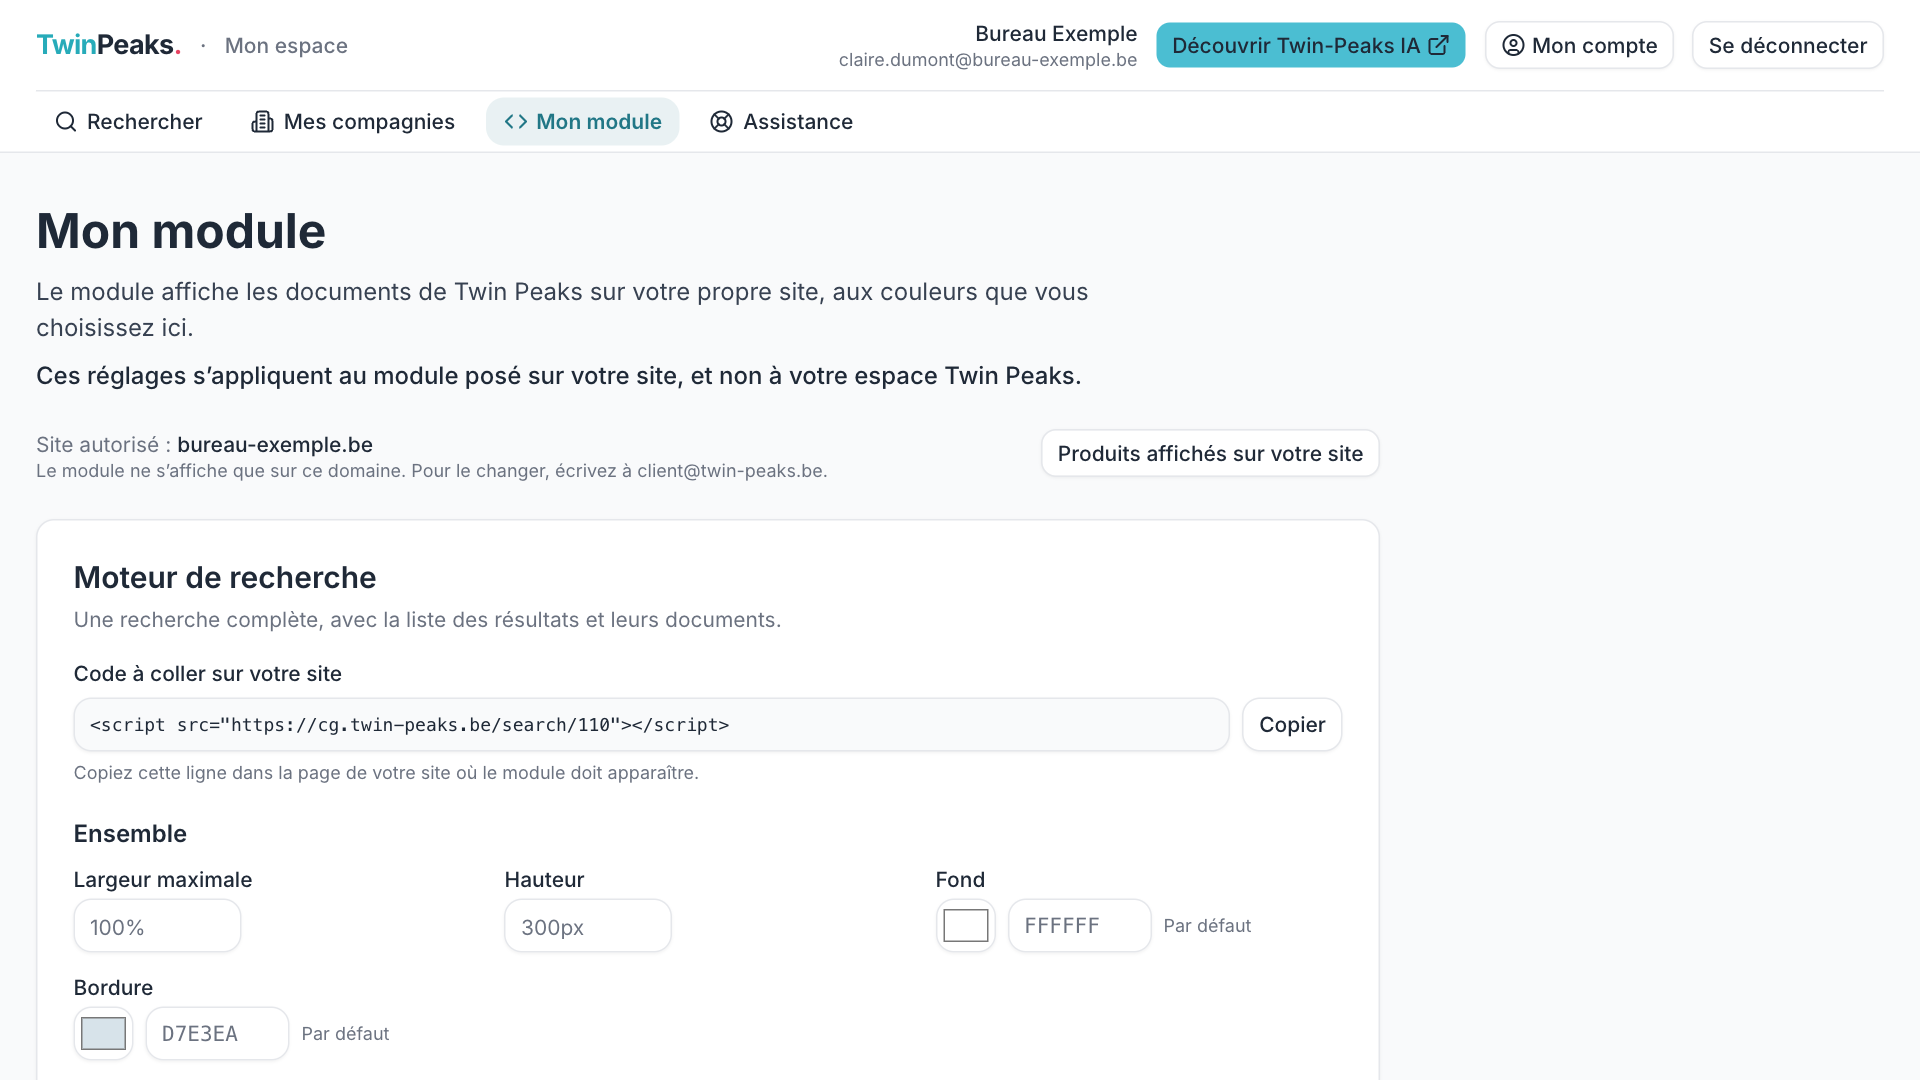This screenshot has width=1920, height=1080.
Task: Click the TwinPeaks logo
Action: 108,45
